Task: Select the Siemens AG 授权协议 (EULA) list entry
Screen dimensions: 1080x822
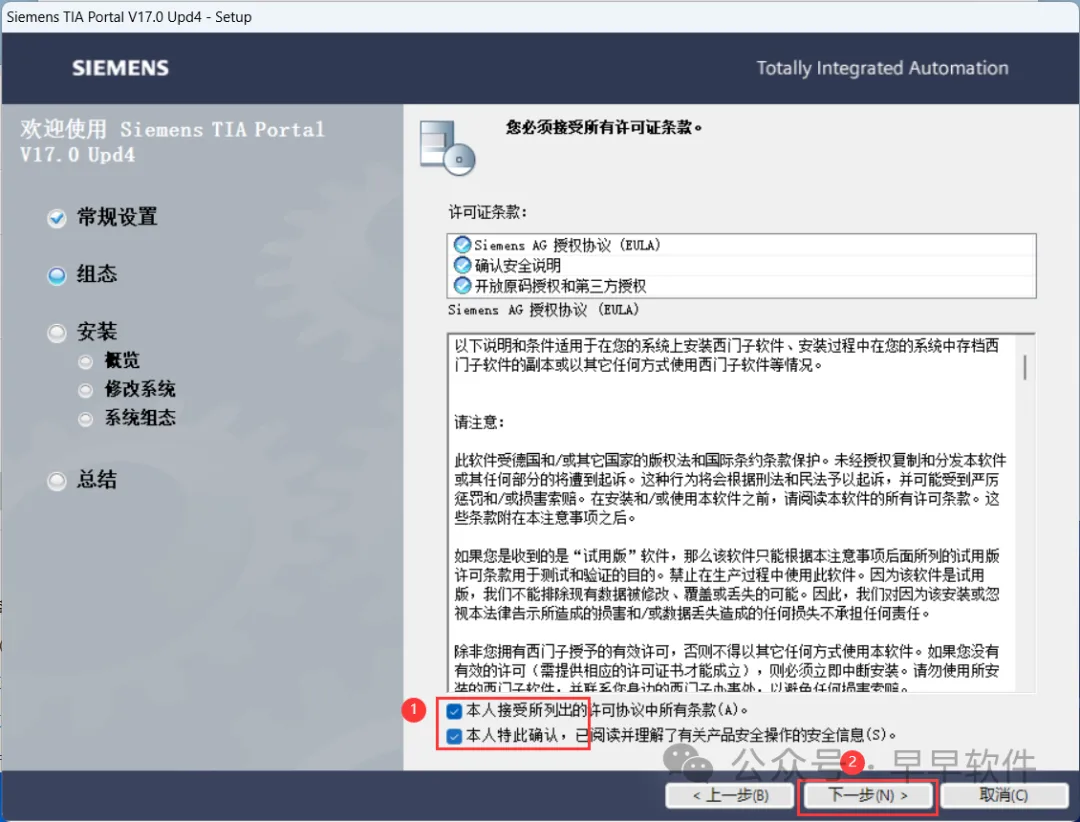Action: [x=741, y=245]
